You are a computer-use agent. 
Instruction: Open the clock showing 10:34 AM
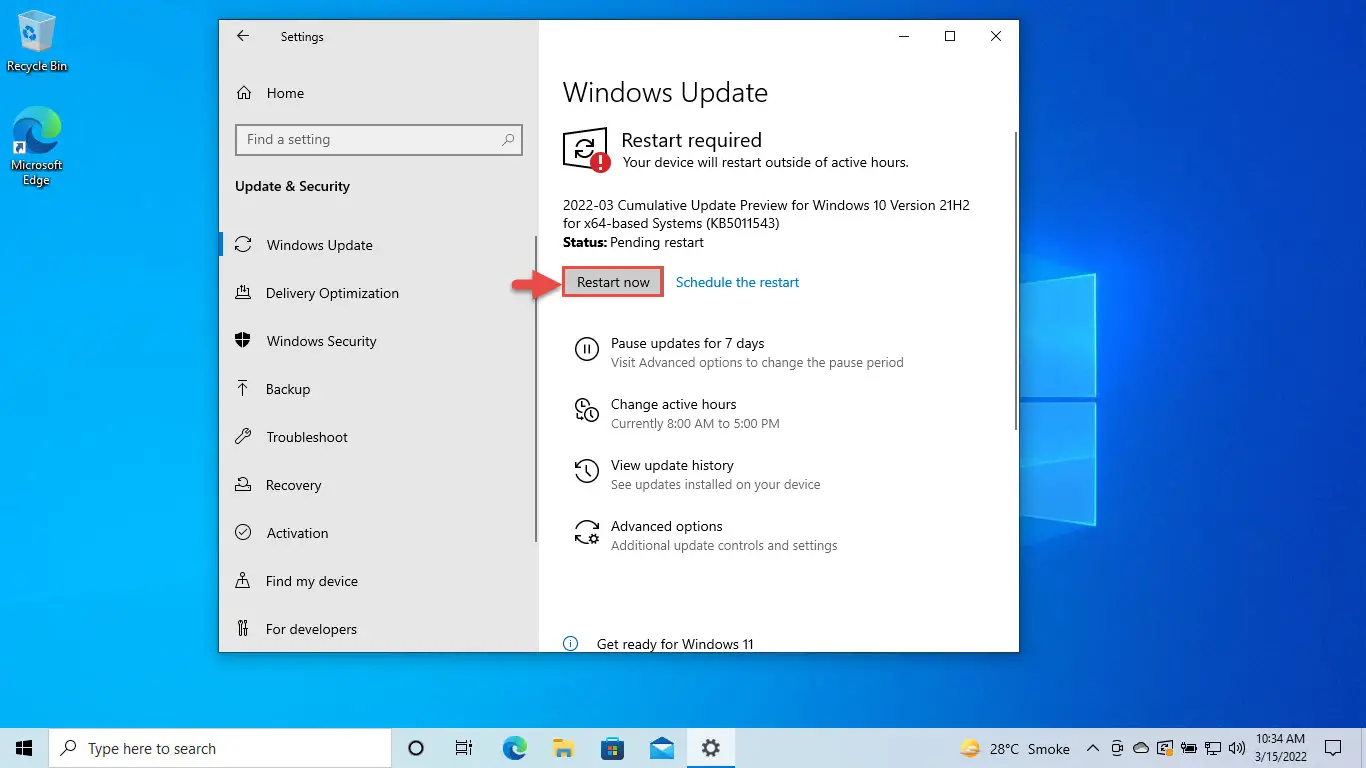coord(1279,748)
